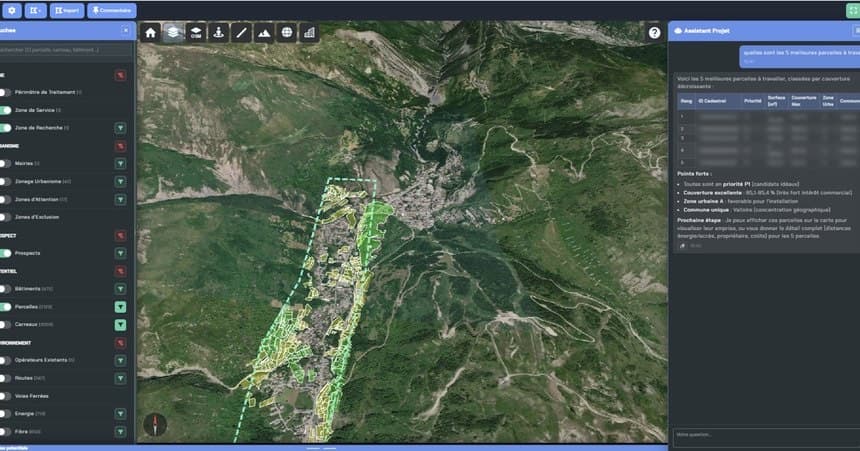Click the Couverture Max column header
Screen dimensions: 860x451
(x=804, y=101)
